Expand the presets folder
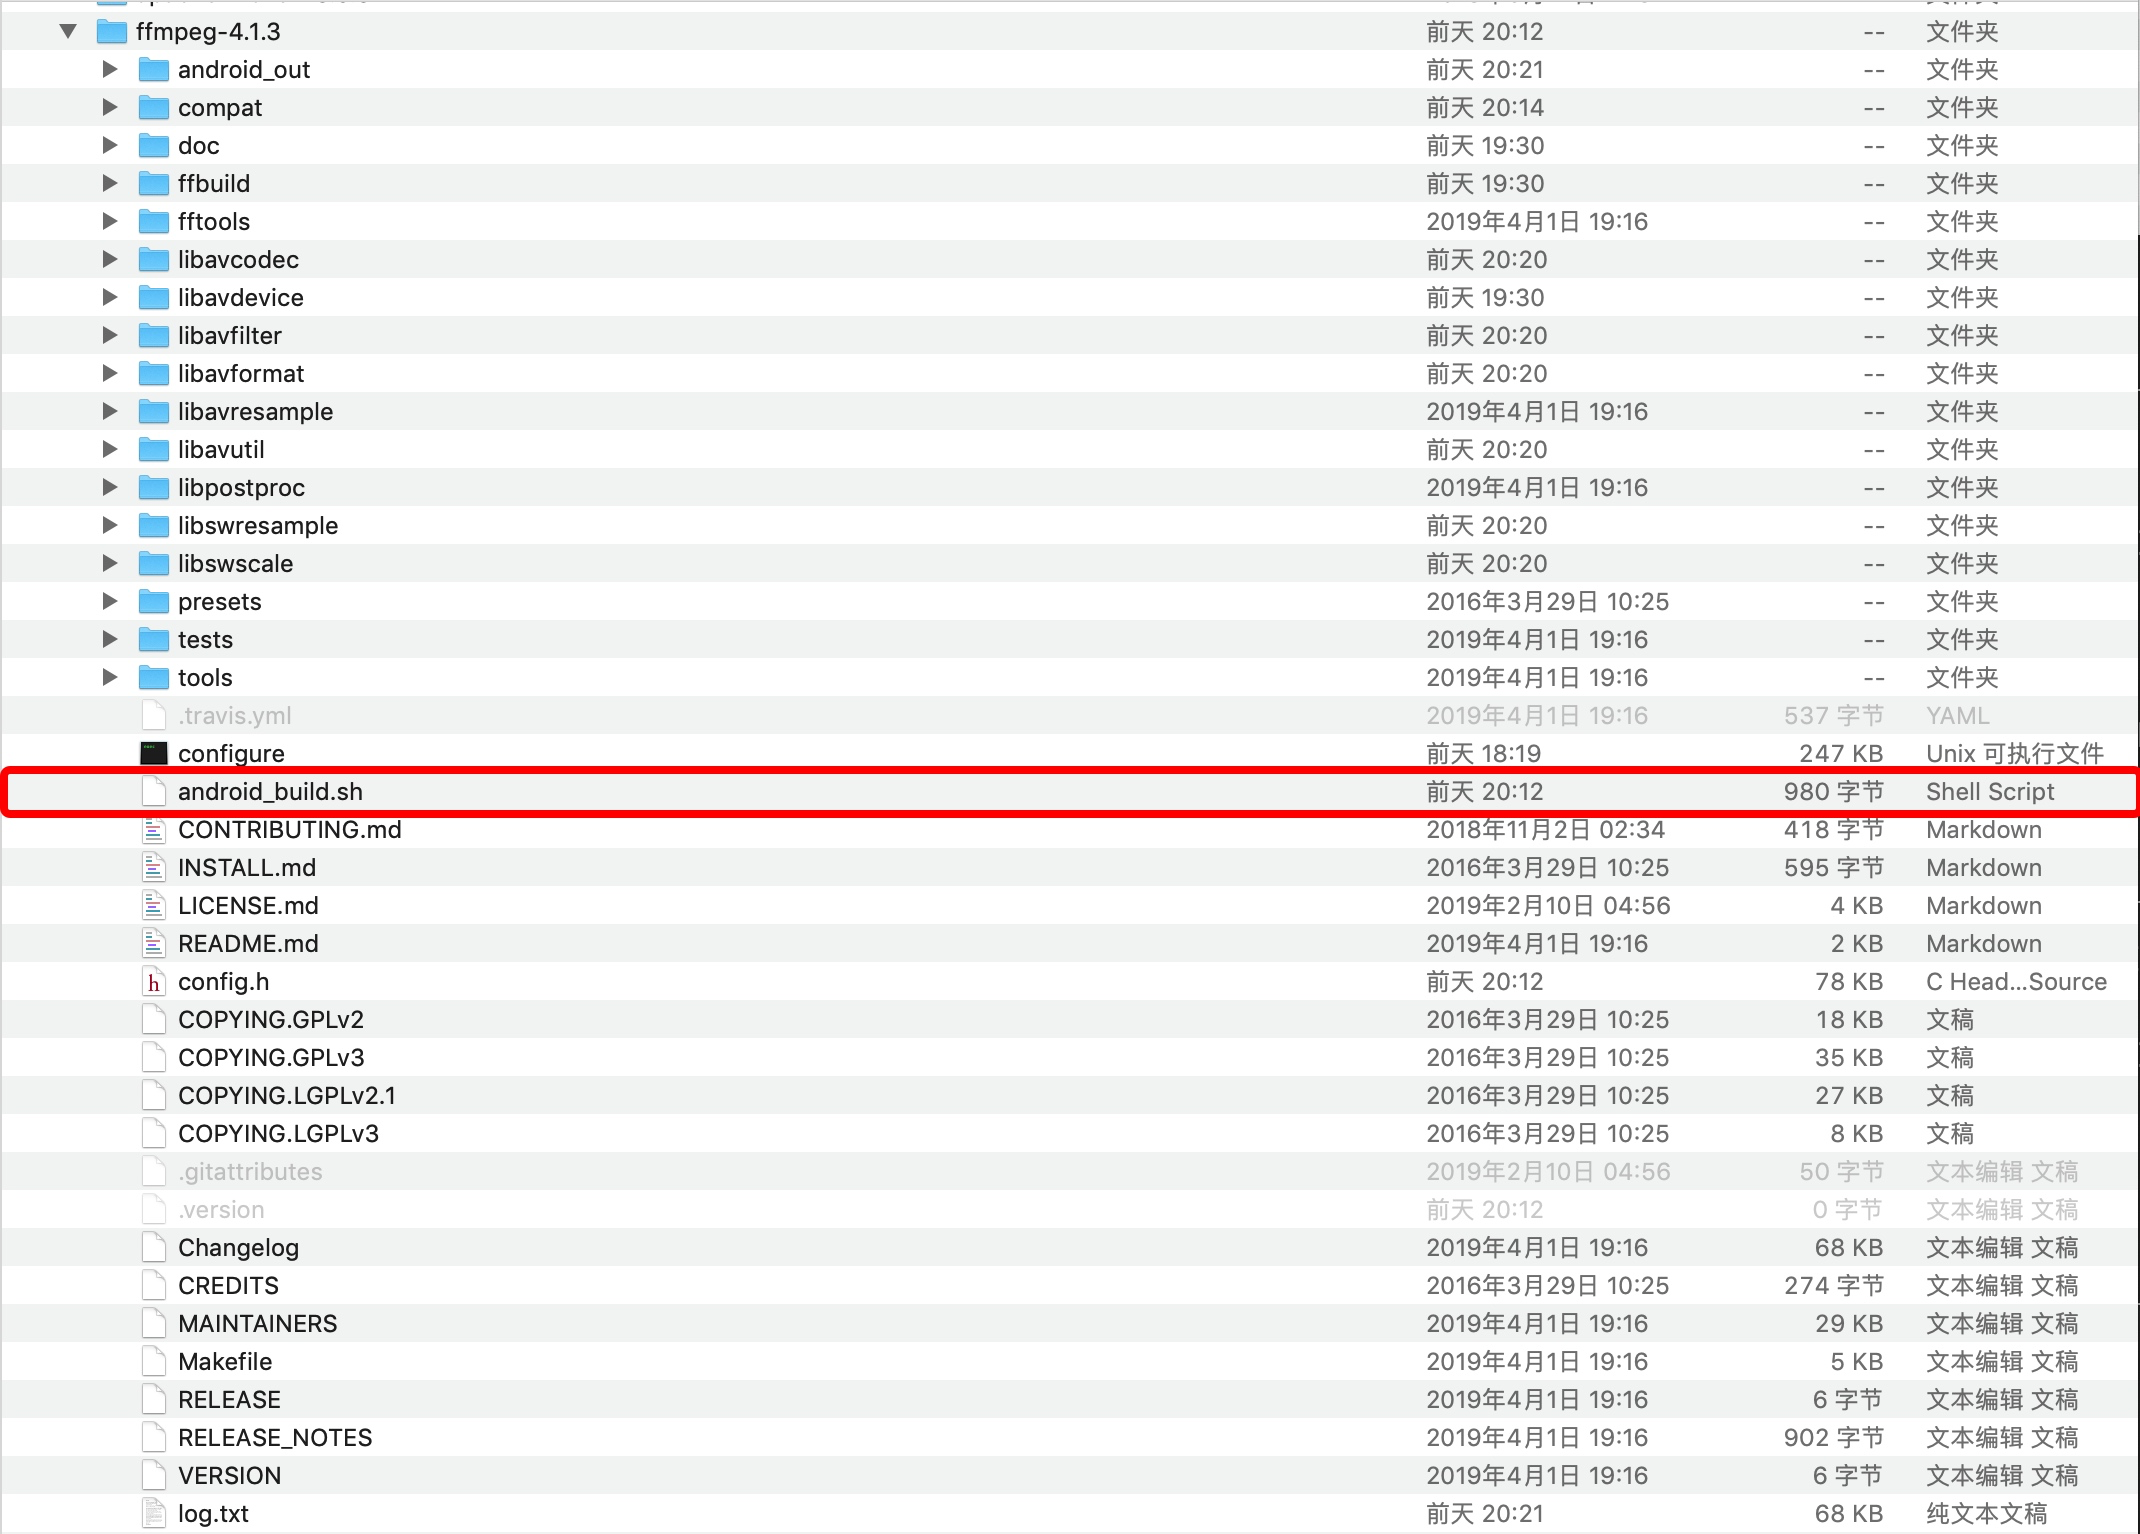The height and width of the screenshot is (1534, 2140). click(x=110, y=601)
